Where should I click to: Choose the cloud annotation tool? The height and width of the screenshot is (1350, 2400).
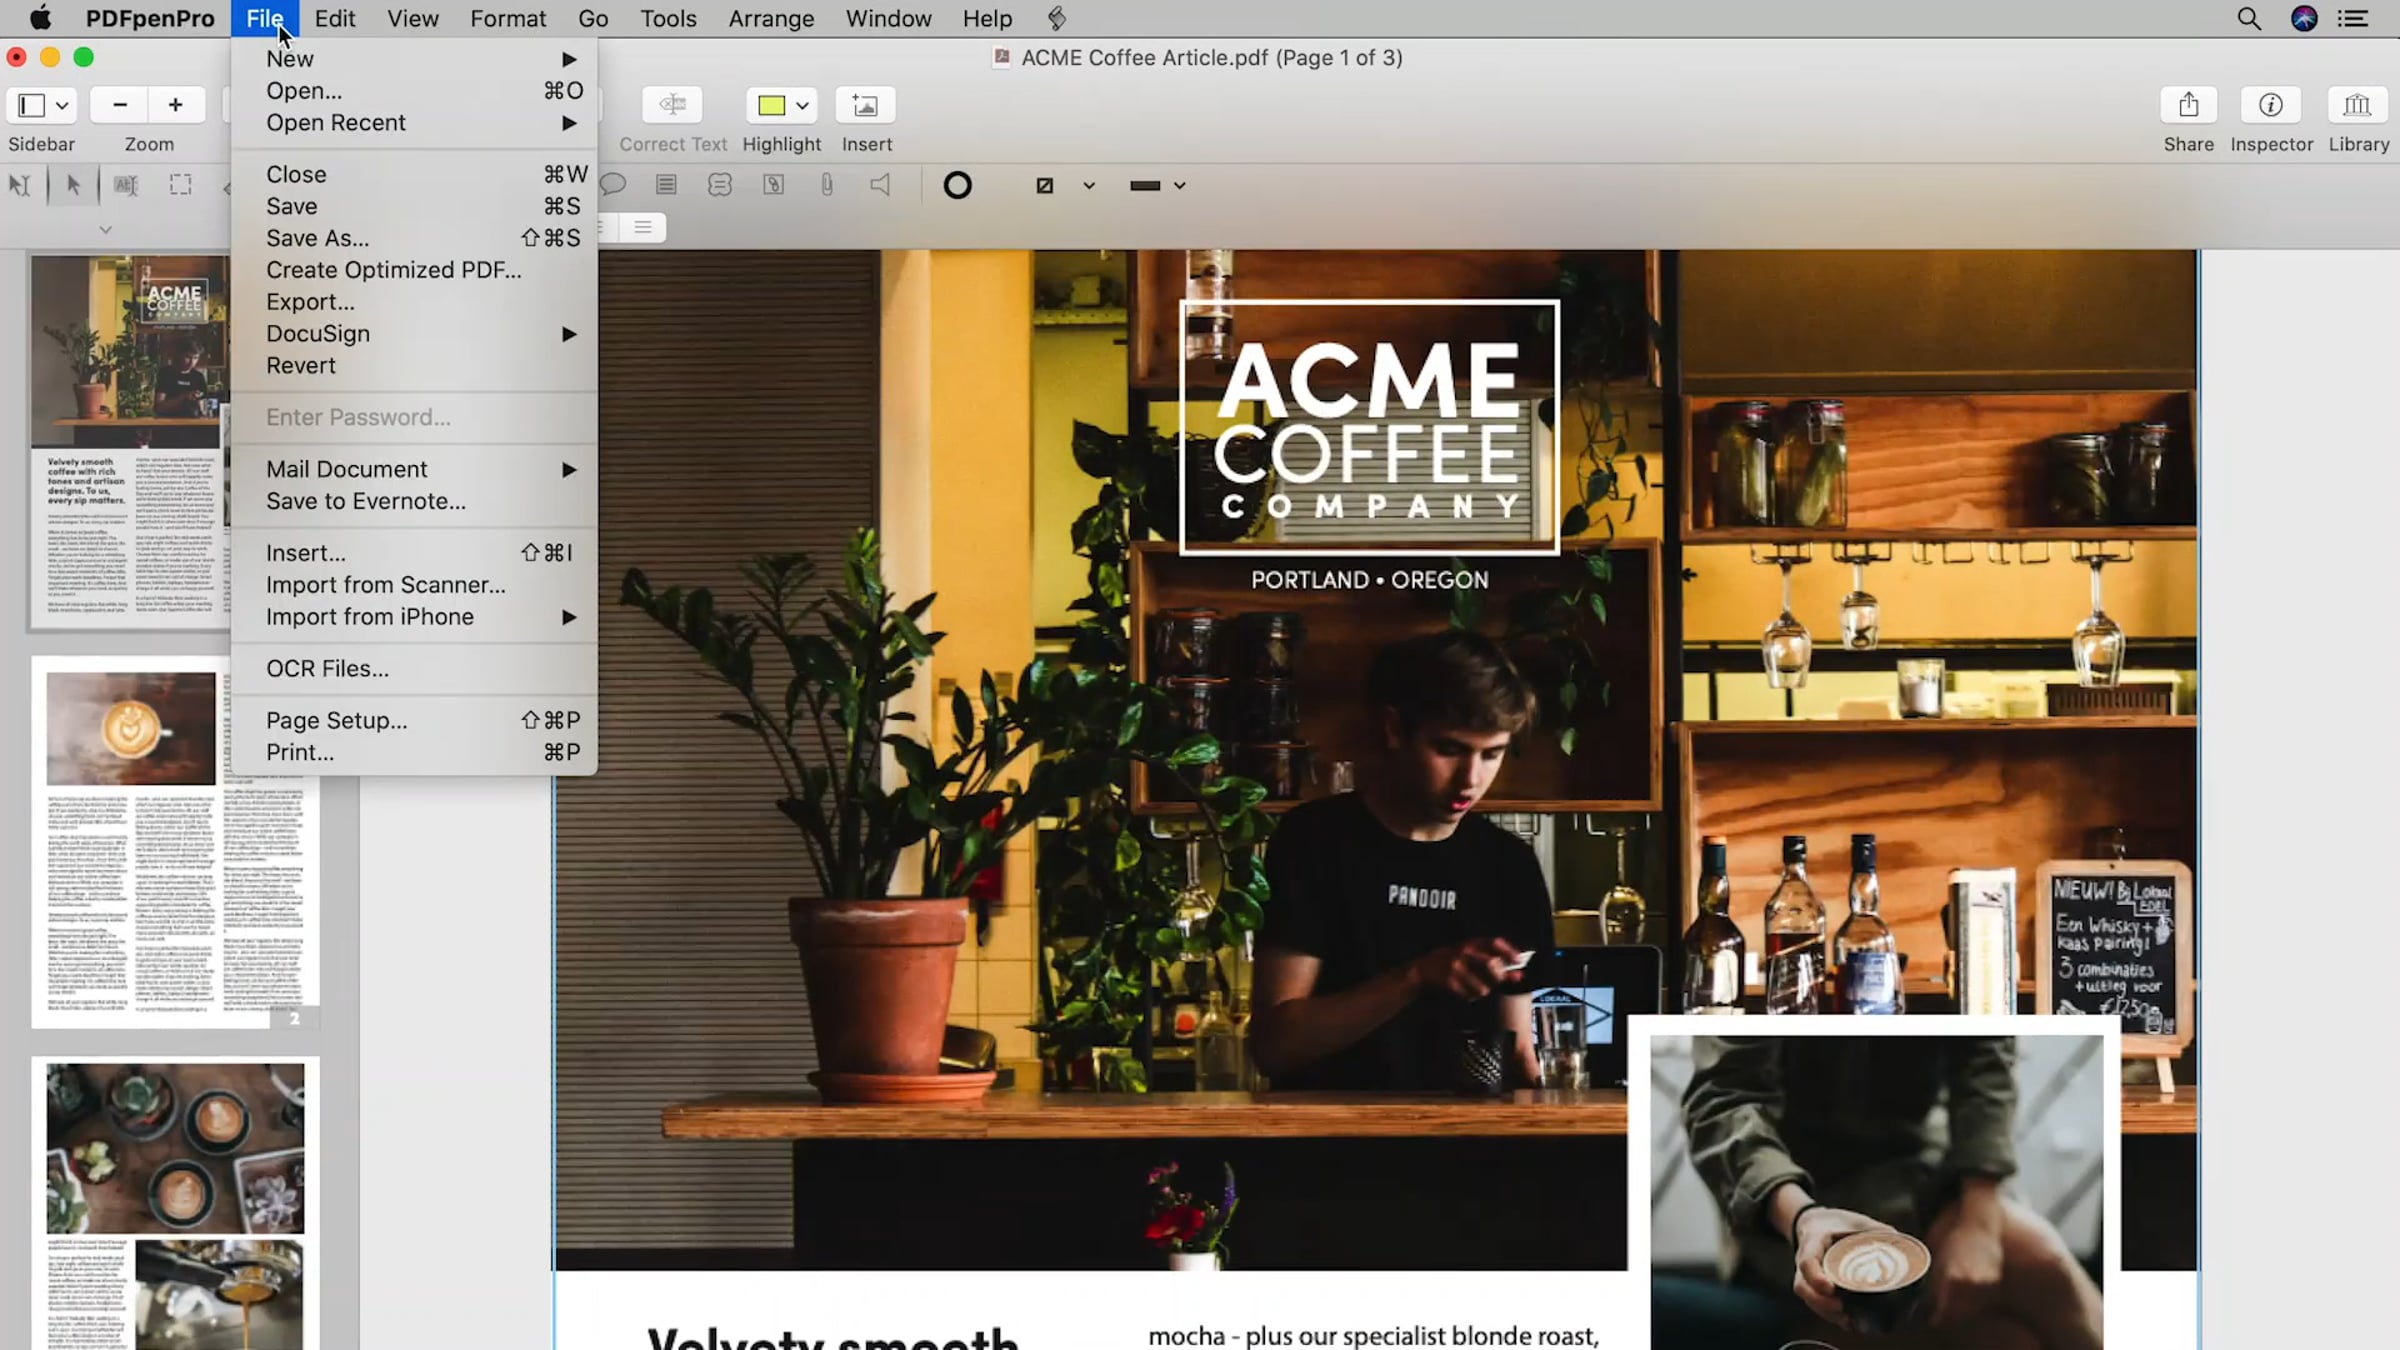[720, 185]
